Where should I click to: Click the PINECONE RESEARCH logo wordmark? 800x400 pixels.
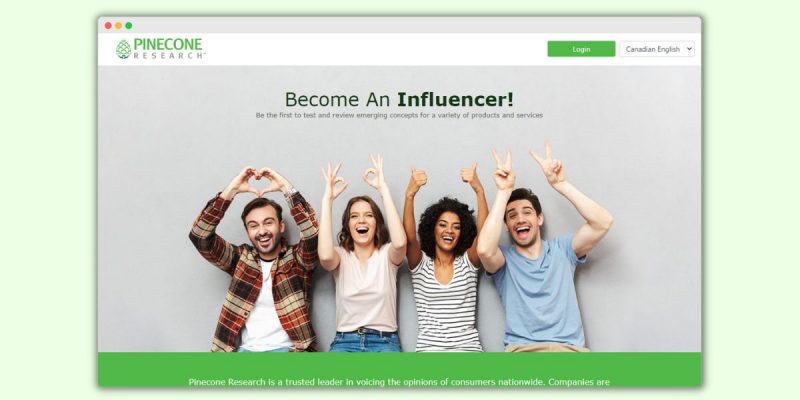click(x=169, y=49)
